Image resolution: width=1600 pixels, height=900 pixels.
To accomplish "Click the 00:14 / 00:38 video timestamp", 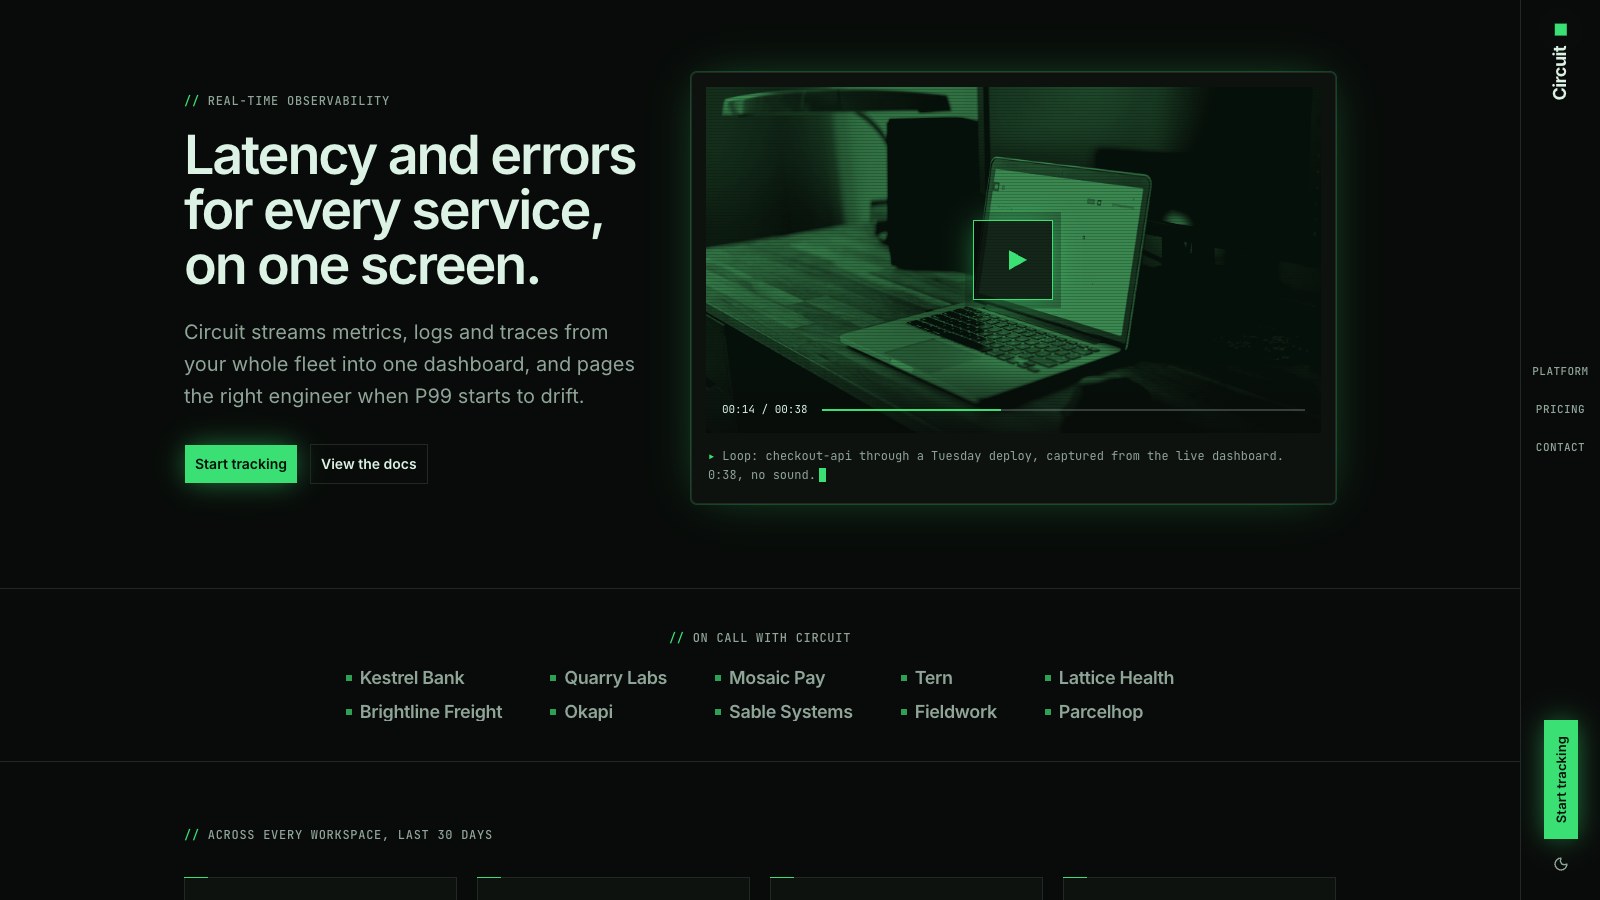I will (x=765, y=410).
